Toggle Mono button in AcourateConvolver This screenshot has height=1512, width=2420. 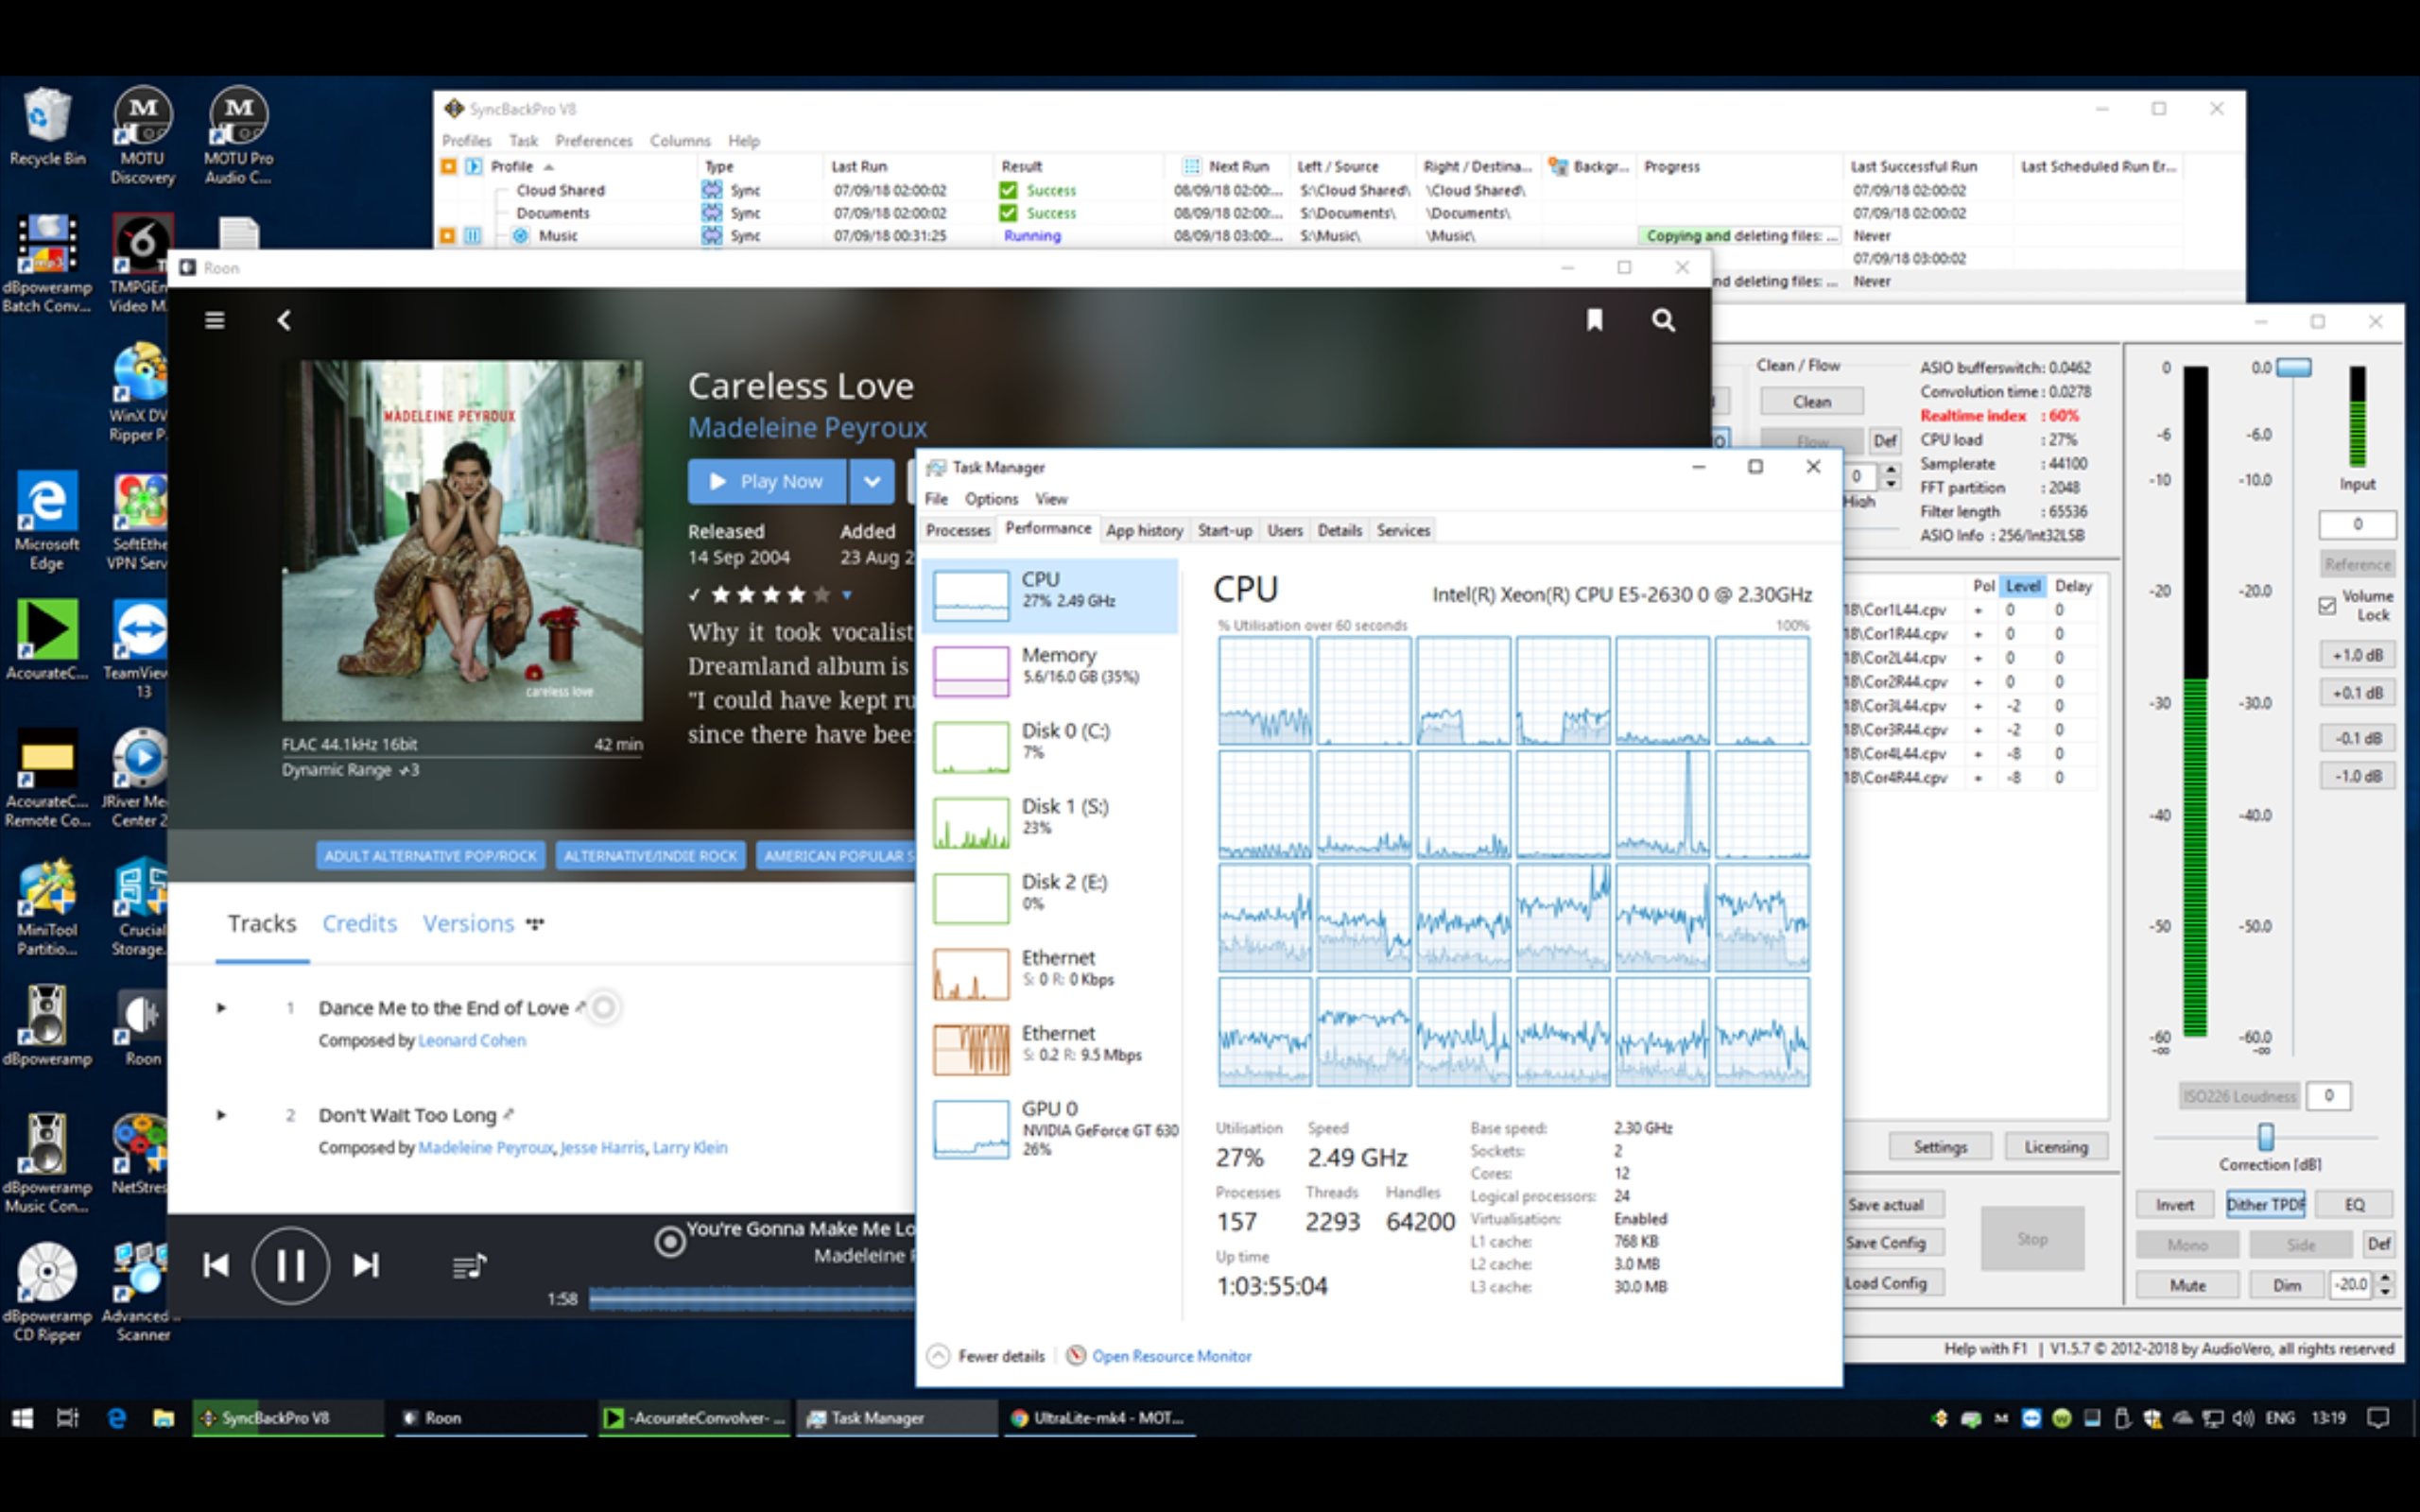2187,1244
